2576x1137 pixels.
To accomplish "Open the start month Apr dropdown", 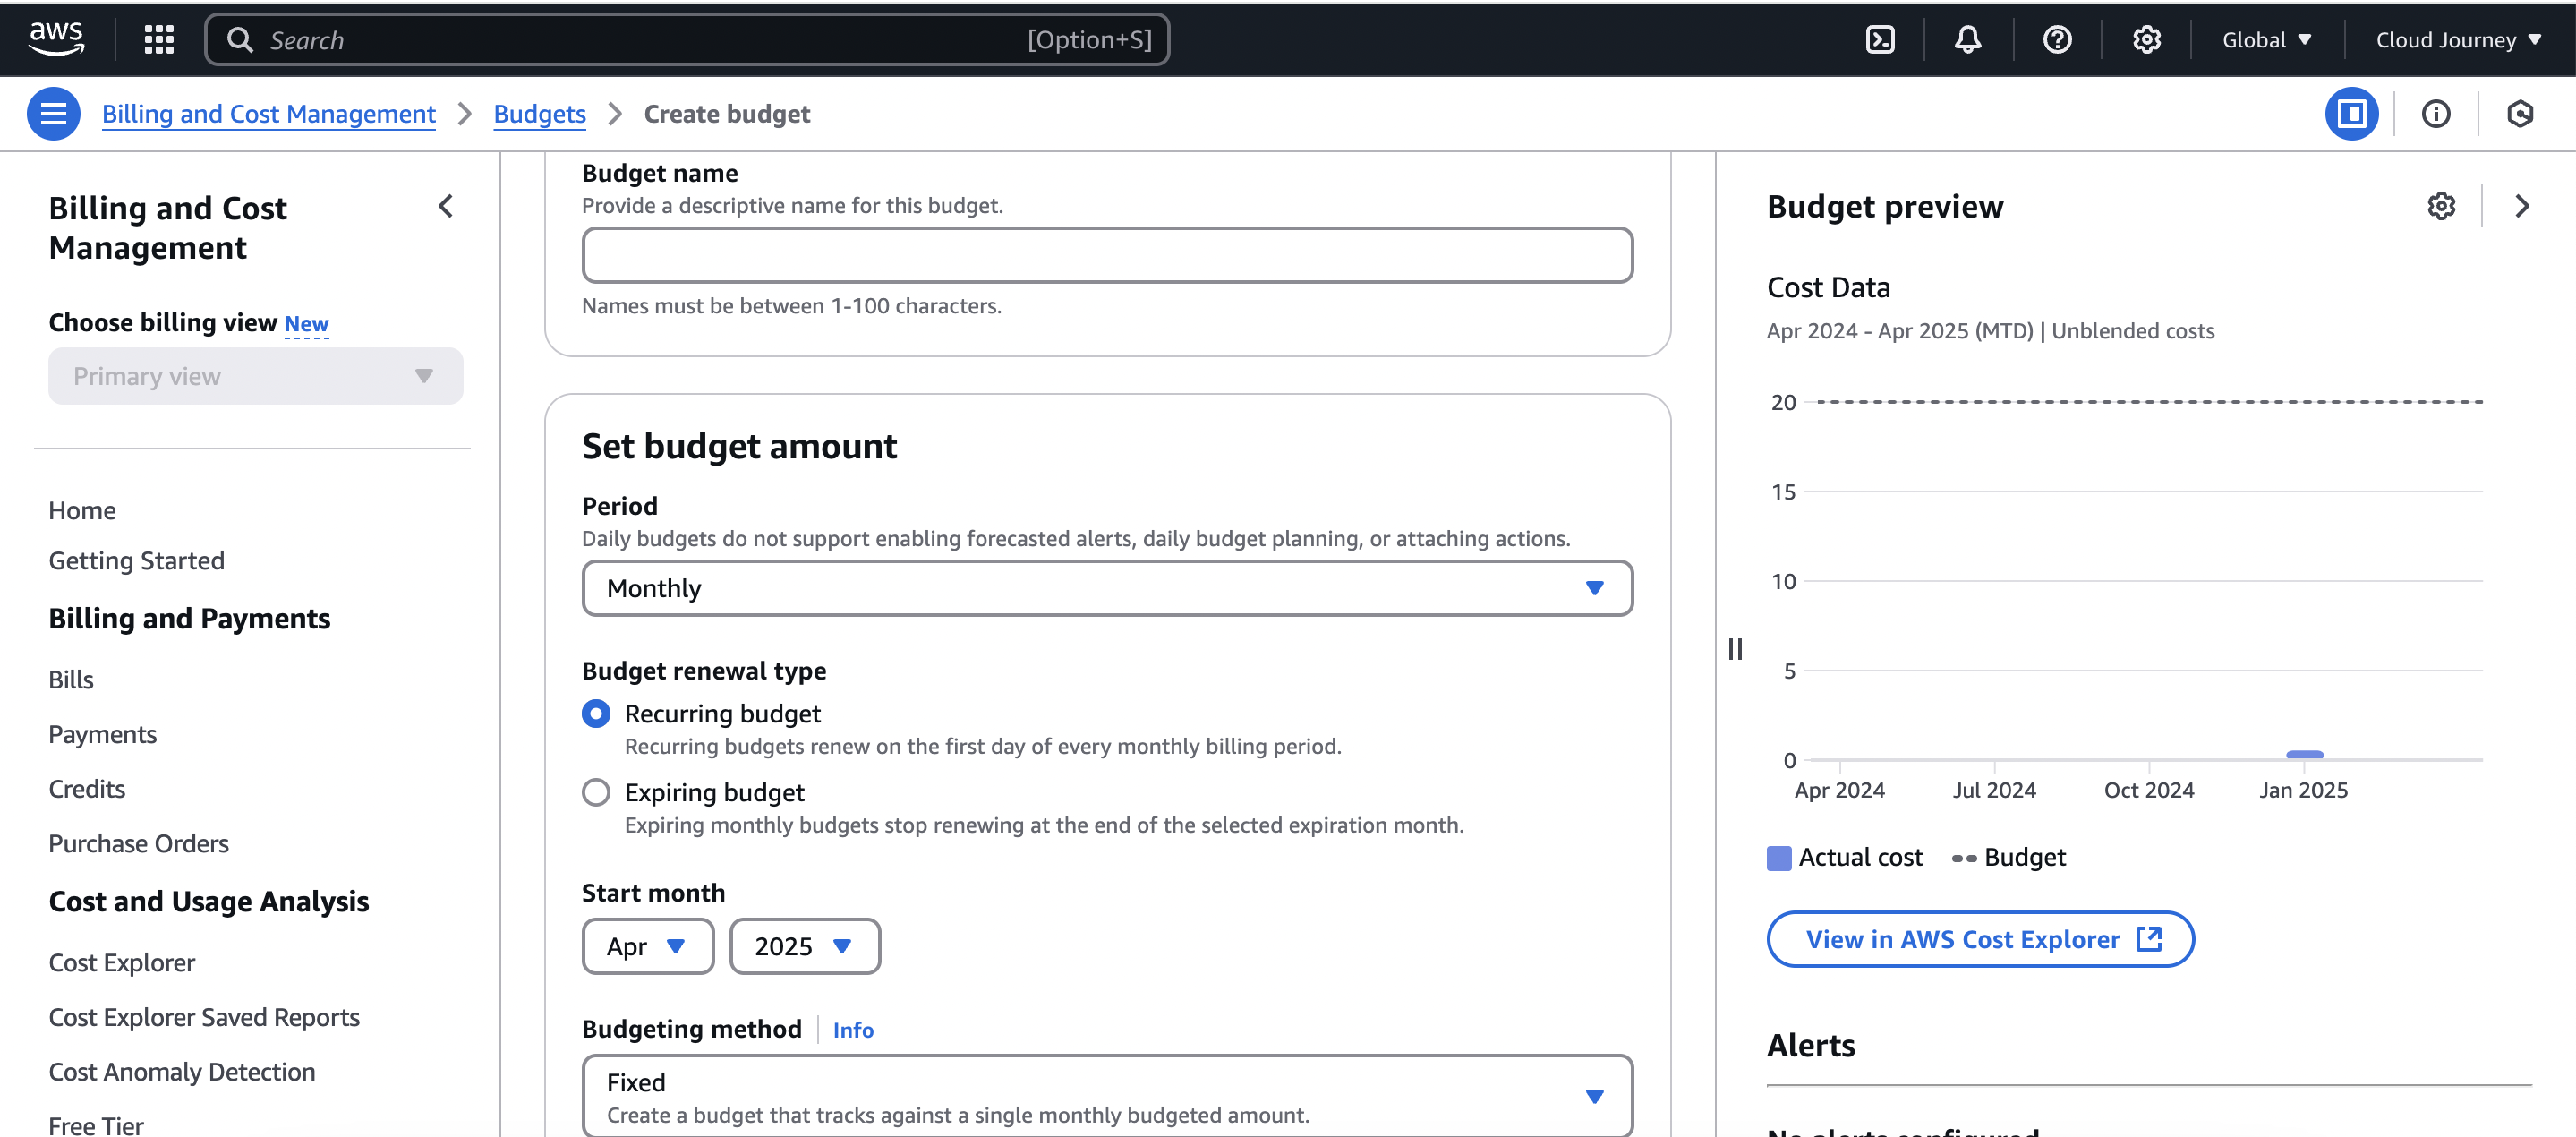I will (x=648, y=946).
